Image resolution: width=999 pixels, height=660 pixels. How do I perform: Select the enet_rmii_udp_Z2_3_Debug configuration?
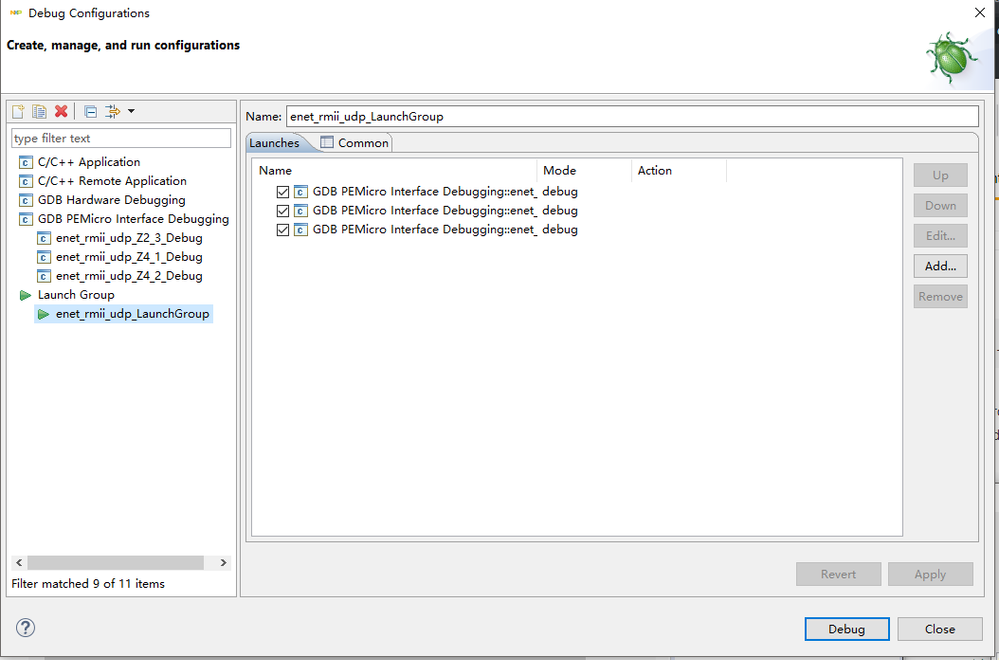(129, 238)
